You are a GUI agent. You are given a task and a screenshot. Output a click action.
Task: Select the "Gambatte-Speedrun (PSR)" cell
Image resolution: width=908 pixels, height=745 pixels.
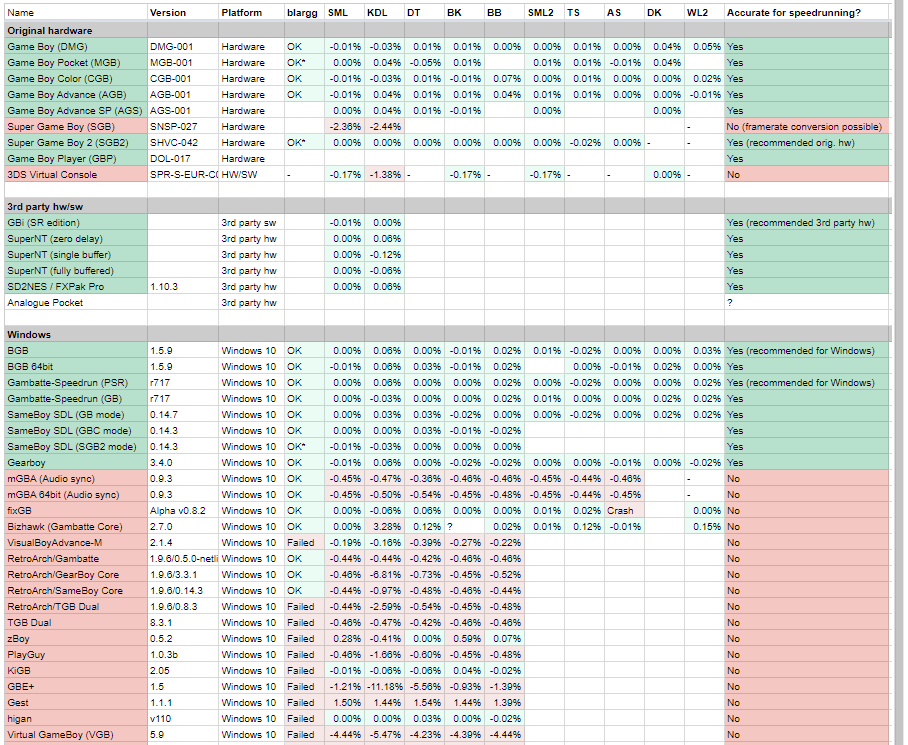[x=76, y=383]
